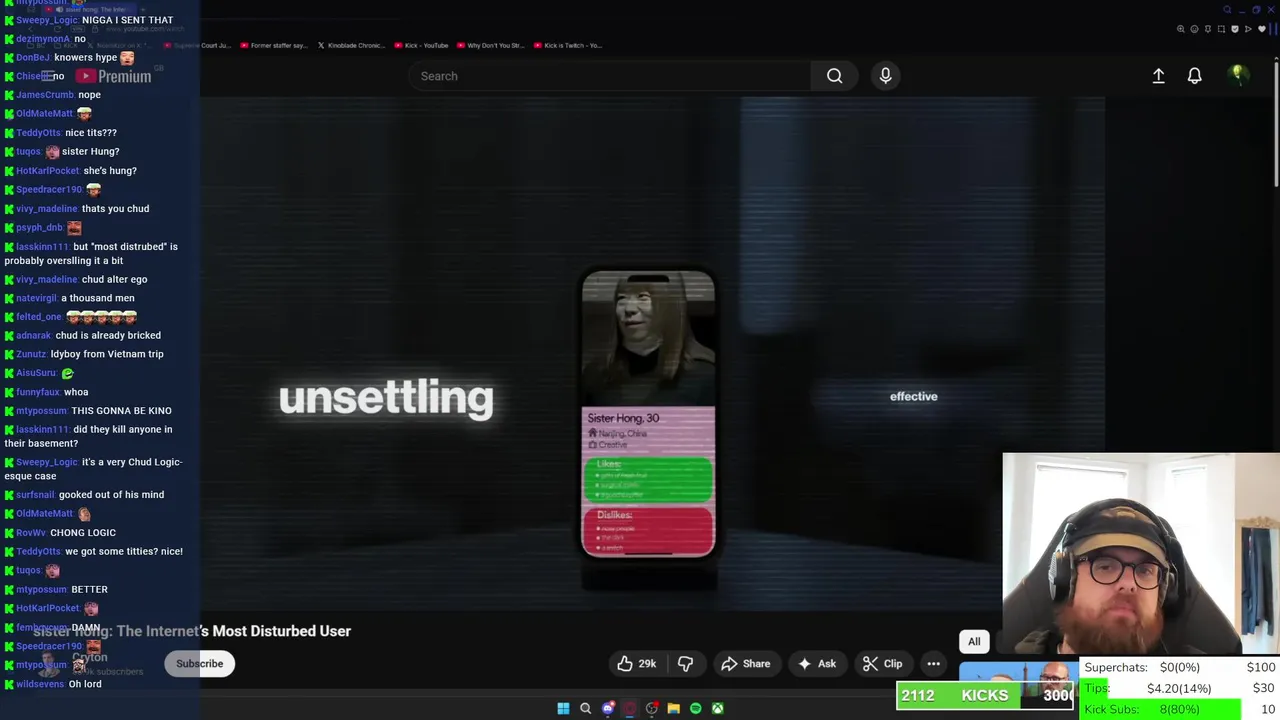Viewport: 1280px width, 720px height.
Task: Click browser send arrow toolbar icon
Action: pyautogui.click(x=1248, y=29)
